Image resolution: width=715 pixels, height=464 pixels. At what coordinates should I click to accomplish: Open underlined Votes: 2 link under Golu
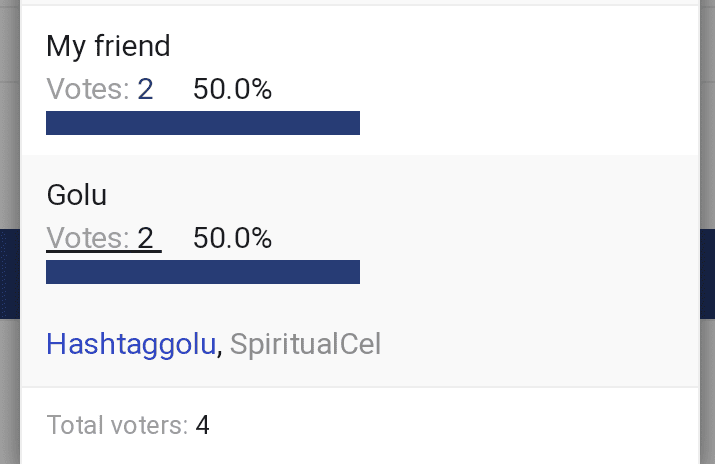coord(103,238)
